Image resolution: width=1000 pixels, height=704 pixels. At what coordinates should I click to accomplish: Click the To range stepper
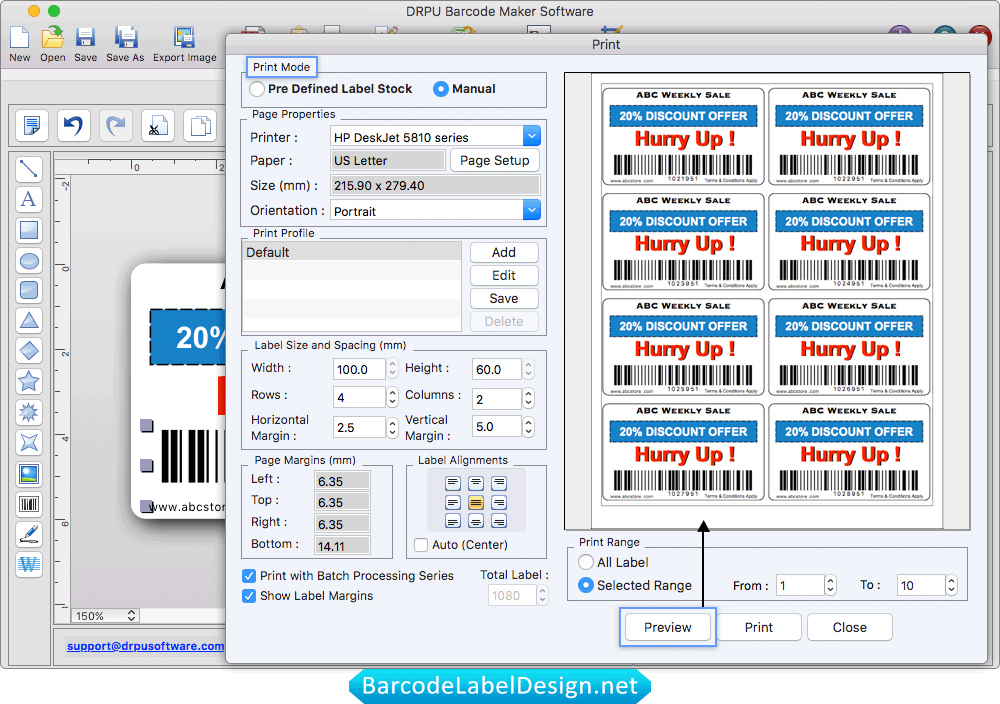[x=951, y=585]
